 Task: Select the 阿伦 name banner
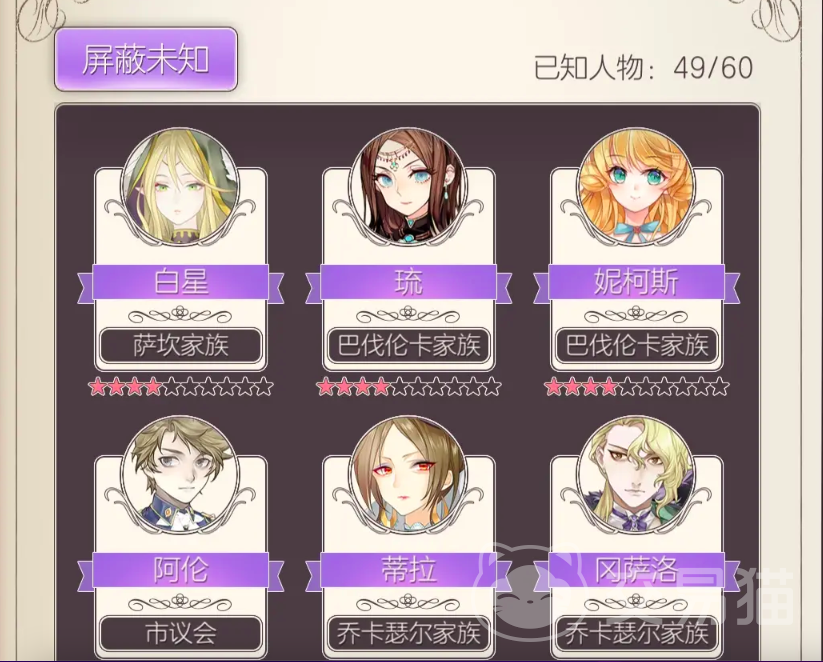(181, 570)
